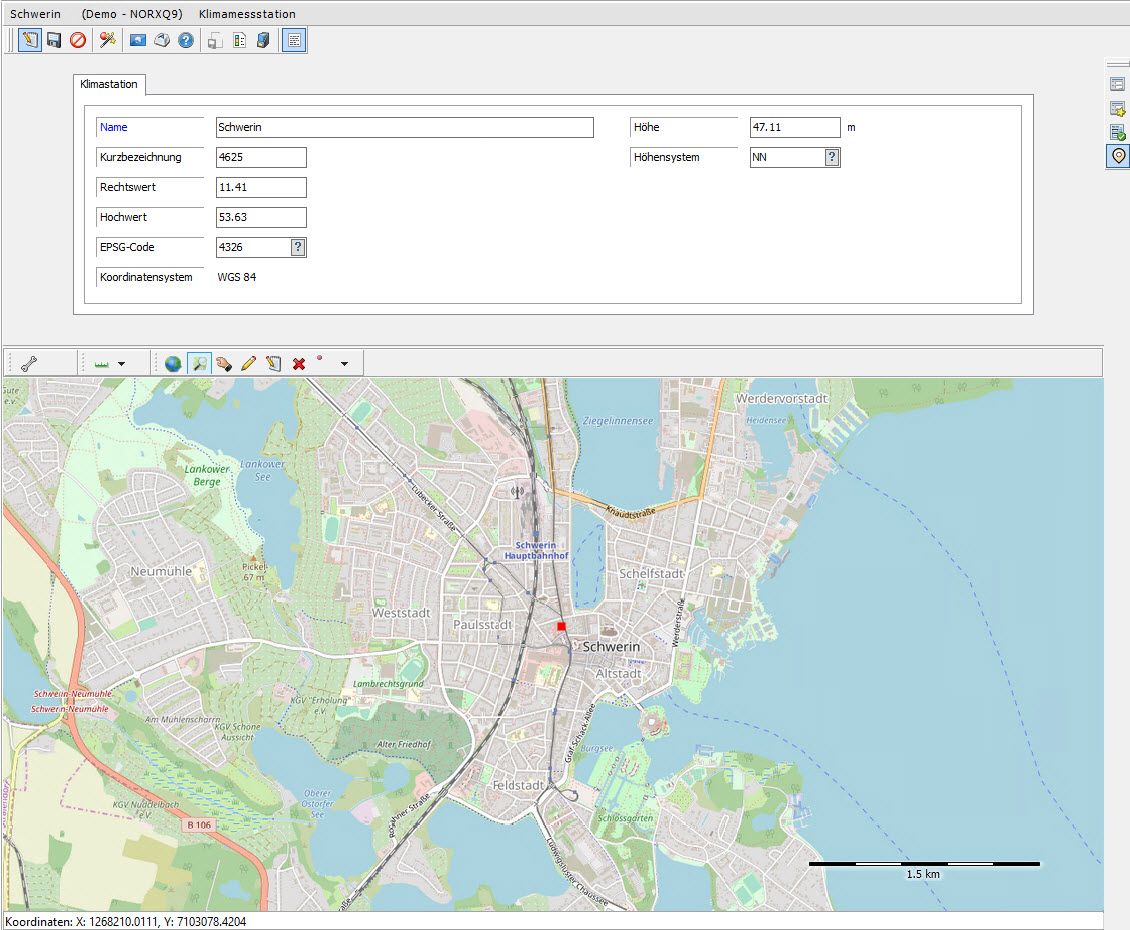Click the Schwerin Hauptbahnhof label on the map
1130x930 pixels.
(x=536, y=551)
